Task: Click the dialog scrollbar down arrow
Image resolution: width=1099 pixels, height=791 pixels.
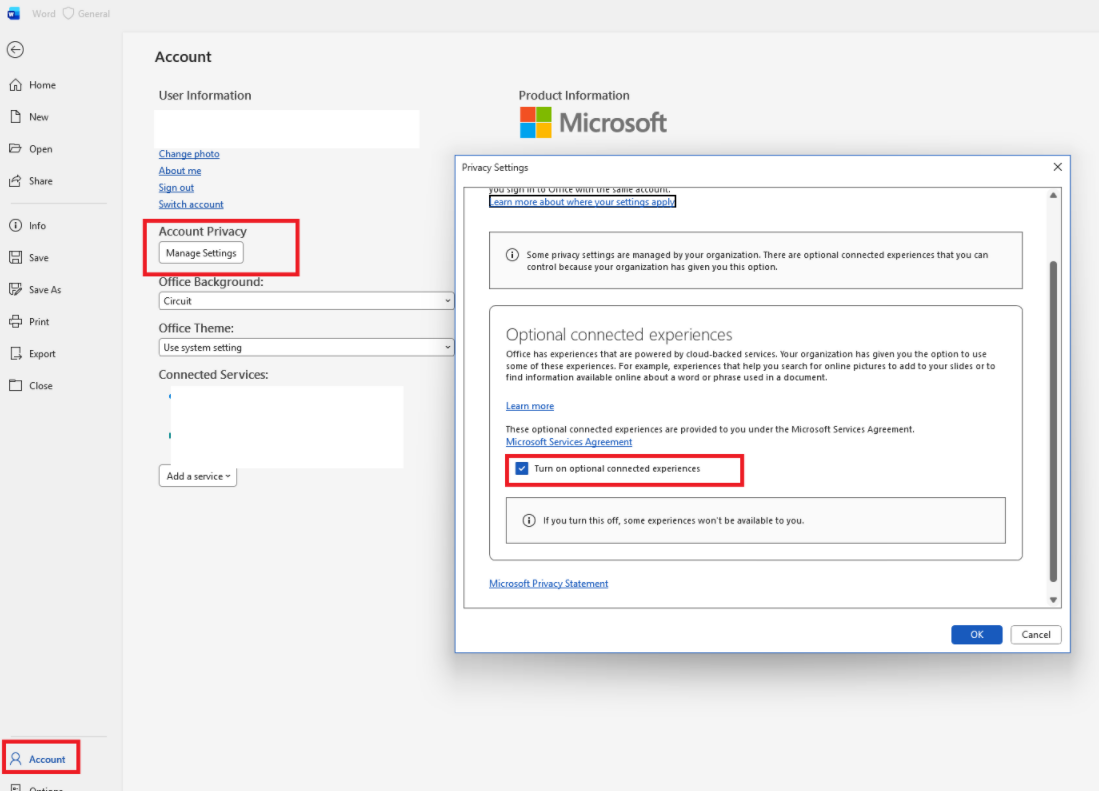Action: click(x=1053, y=600)
